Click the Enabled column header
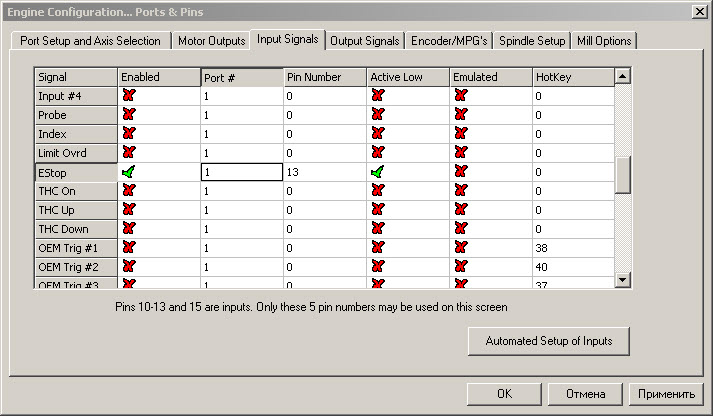The image size is (713, 416). (x=159, y=77)
